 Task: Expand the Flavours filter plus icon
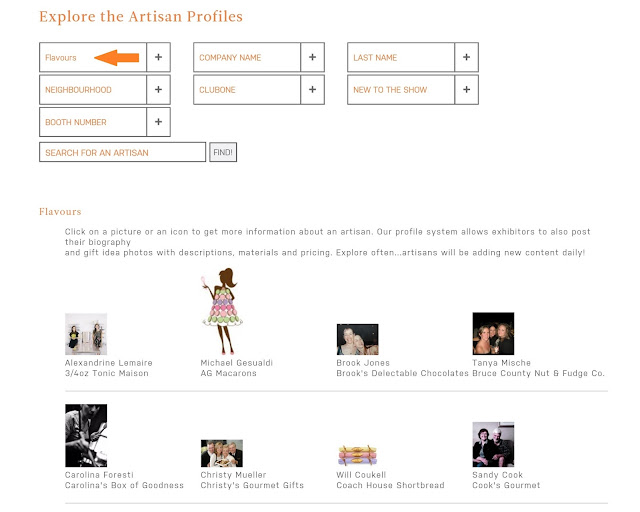pos(158,57)
